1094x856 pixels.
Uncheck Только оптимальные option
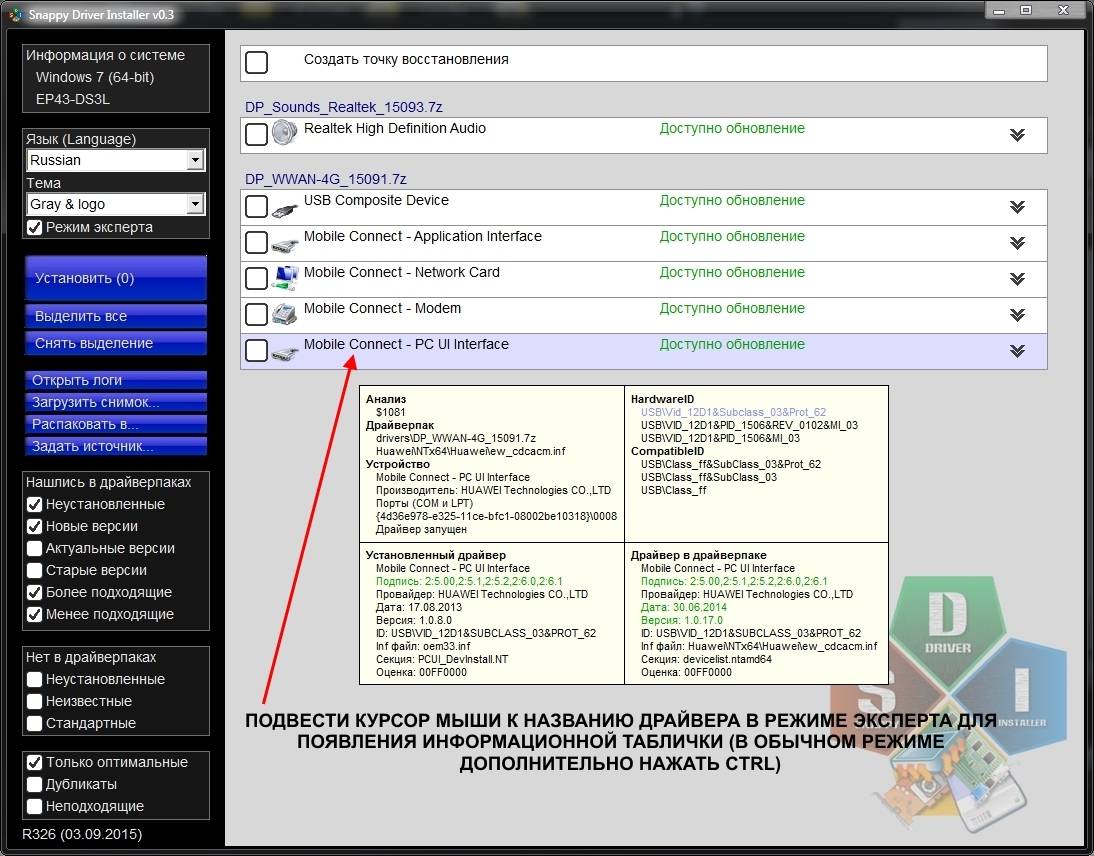point(34,762)
